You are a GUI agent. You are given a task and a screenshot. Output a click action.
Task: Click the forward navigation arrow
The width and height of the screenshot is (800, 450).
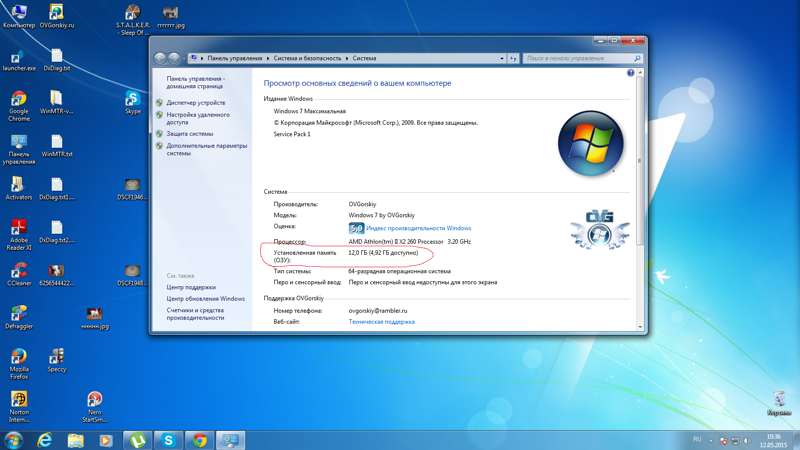(173, 58)
